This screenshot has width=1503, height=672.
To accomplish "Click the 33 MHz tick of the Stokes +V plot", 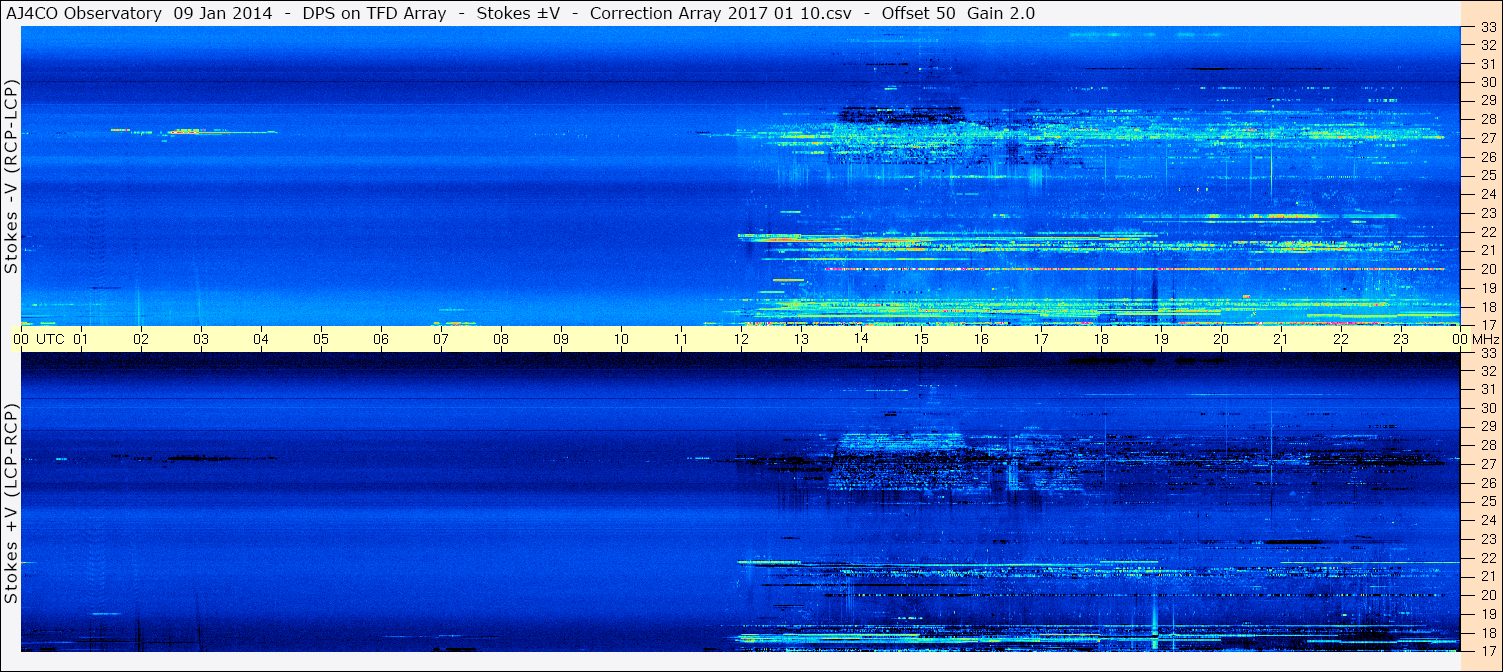I will [x=1487, y=352].
